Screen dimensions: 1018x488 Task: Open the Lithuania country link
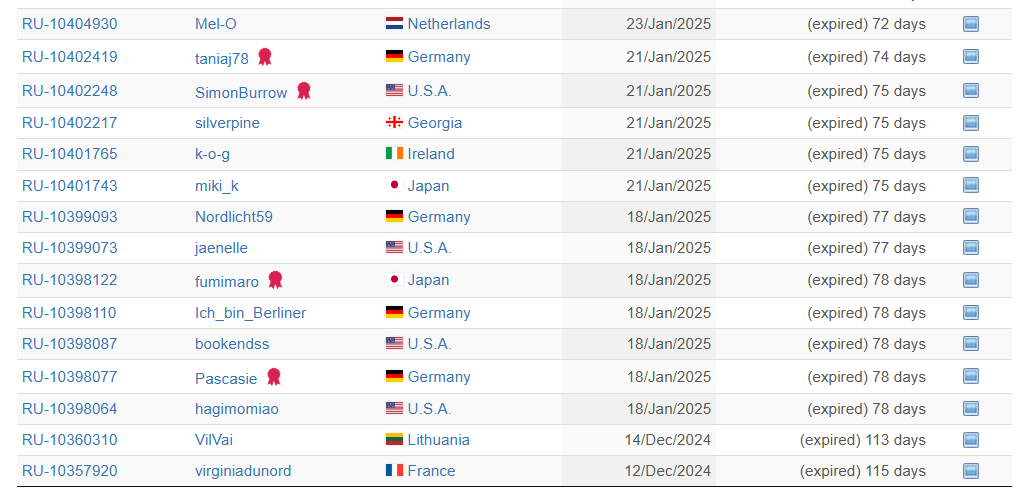tap(438, 440)
